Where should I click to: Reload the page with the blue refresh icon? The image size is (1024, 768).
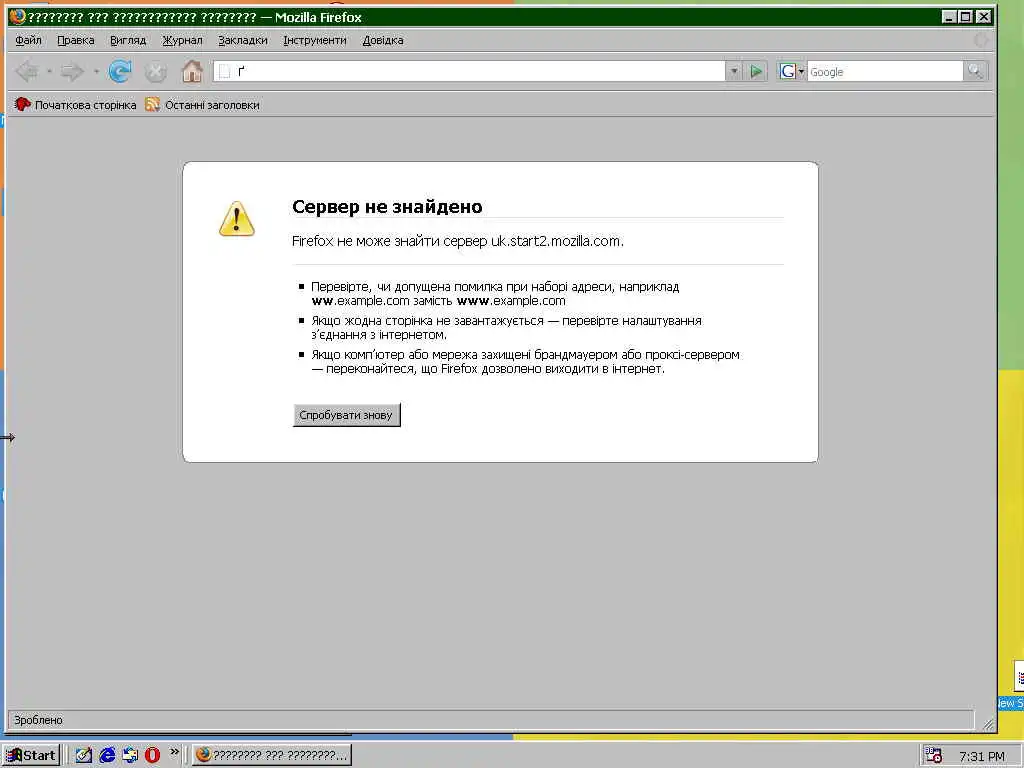tap(120, 71)
